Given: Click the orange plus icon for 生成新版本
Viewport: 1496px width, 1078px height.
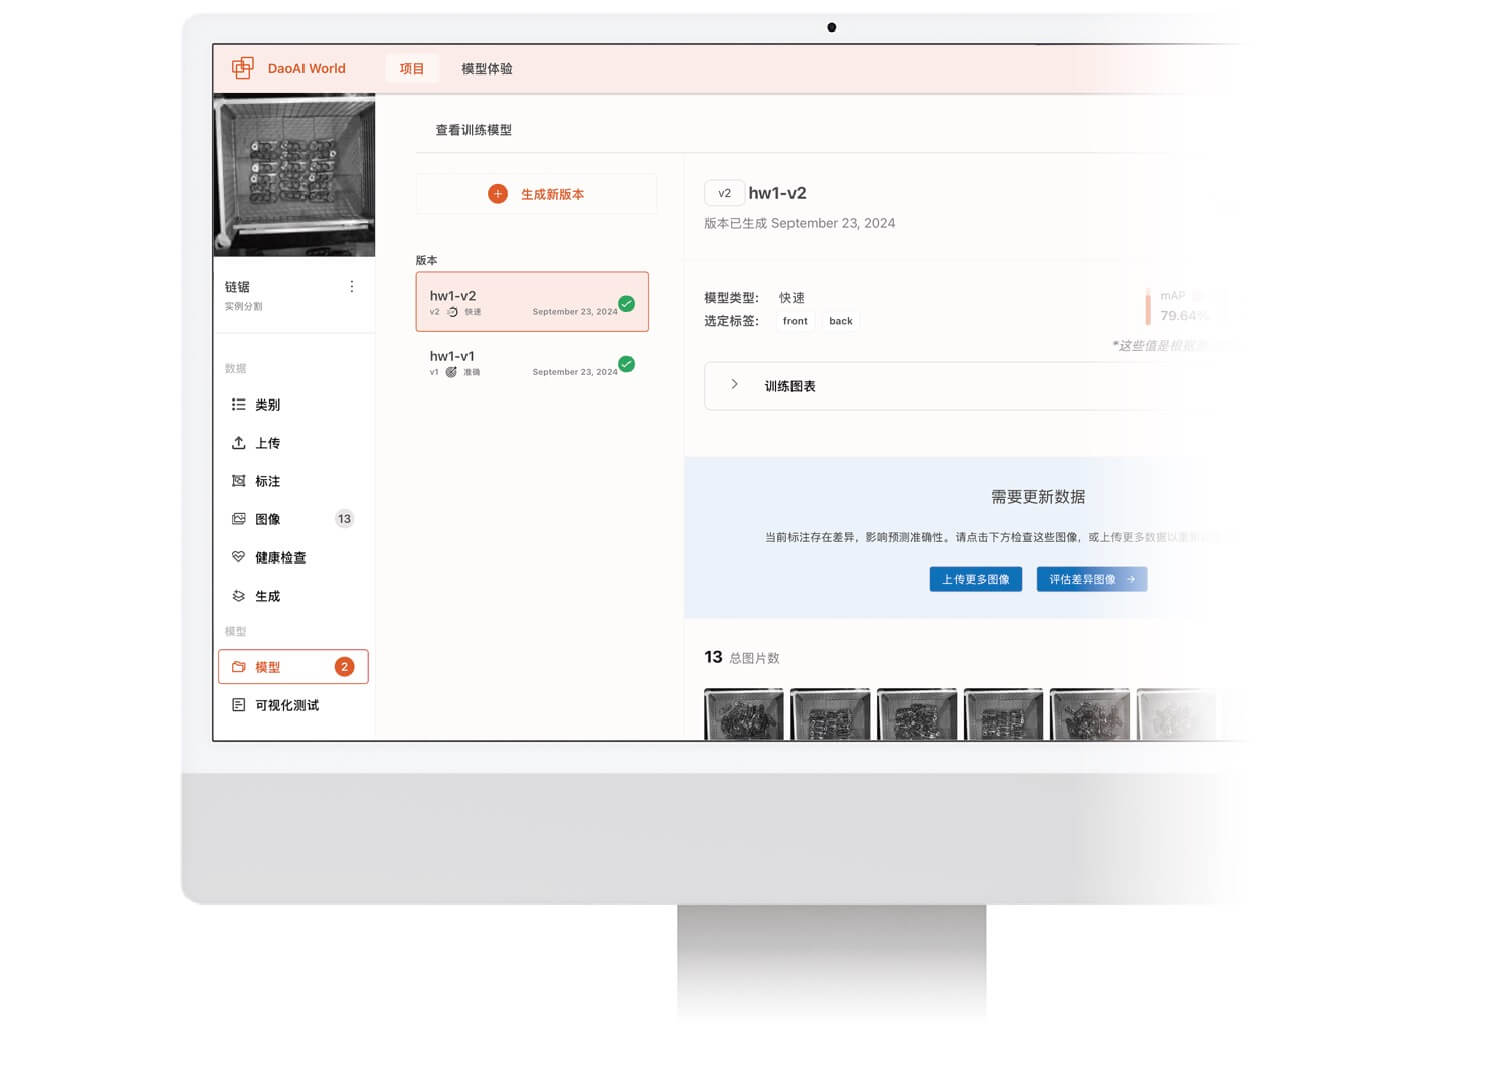Looking at the screenshot, I should [497, 193].
